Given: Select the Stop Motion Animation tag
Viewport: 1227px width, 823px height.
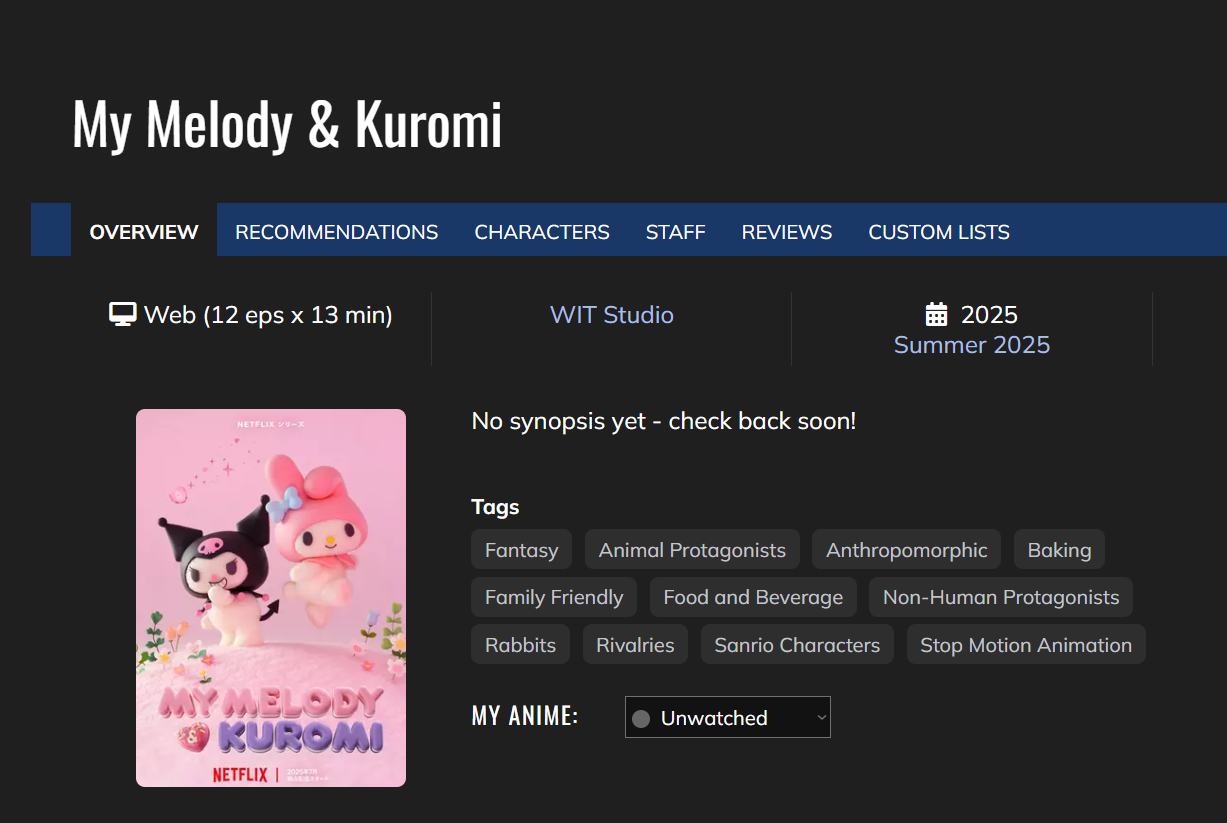Looking at the screenshot, I should tap(1026, 645).
